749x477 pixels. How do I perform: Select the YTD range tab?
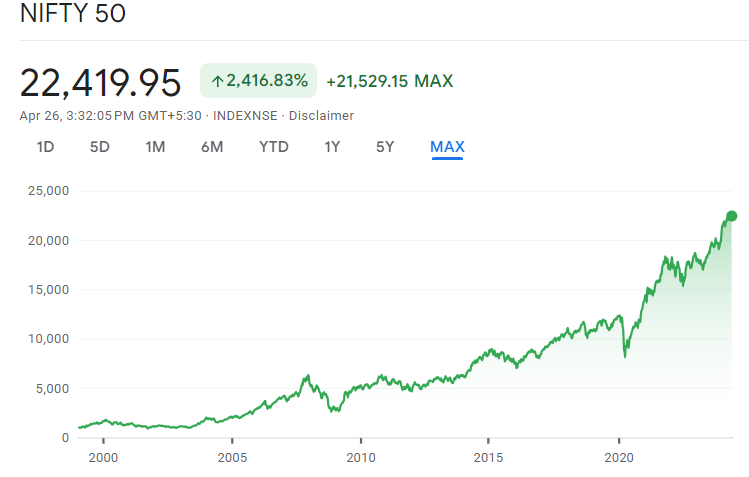pos(273,147)
